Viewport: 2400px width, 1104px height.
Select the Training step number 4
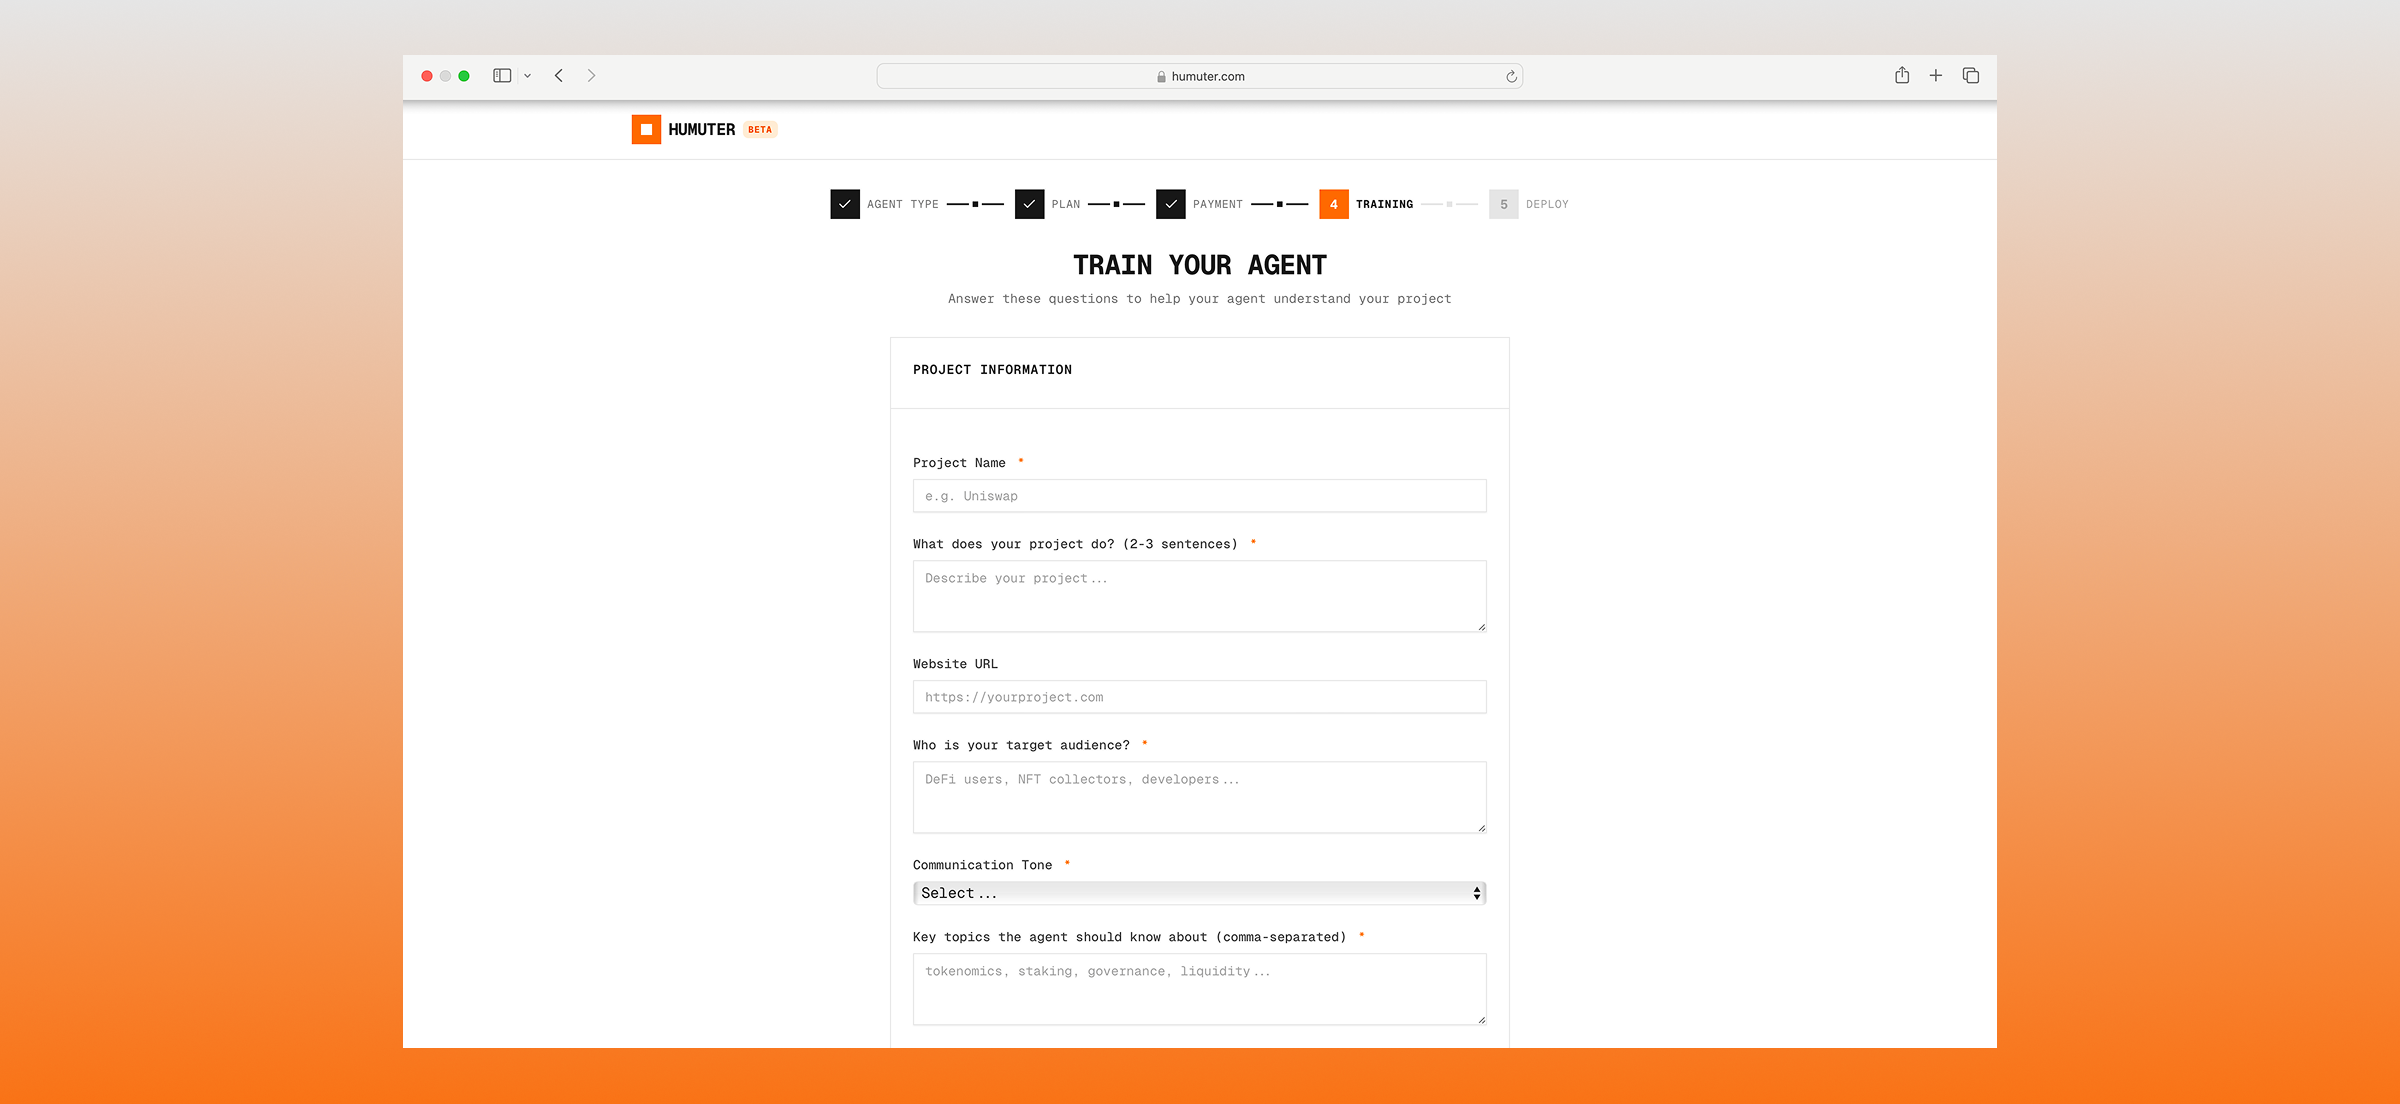click(1333, 204)
